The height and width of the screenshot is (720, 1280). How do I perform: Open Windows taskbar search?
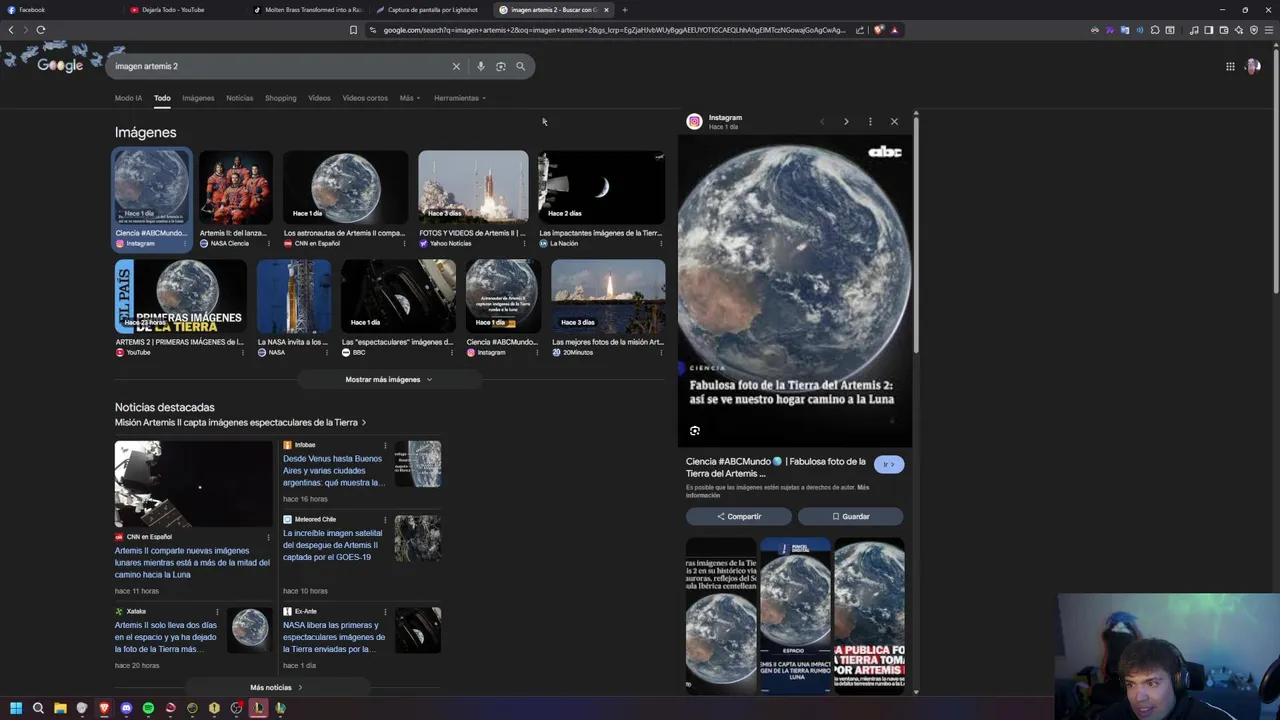click(38, 708)
